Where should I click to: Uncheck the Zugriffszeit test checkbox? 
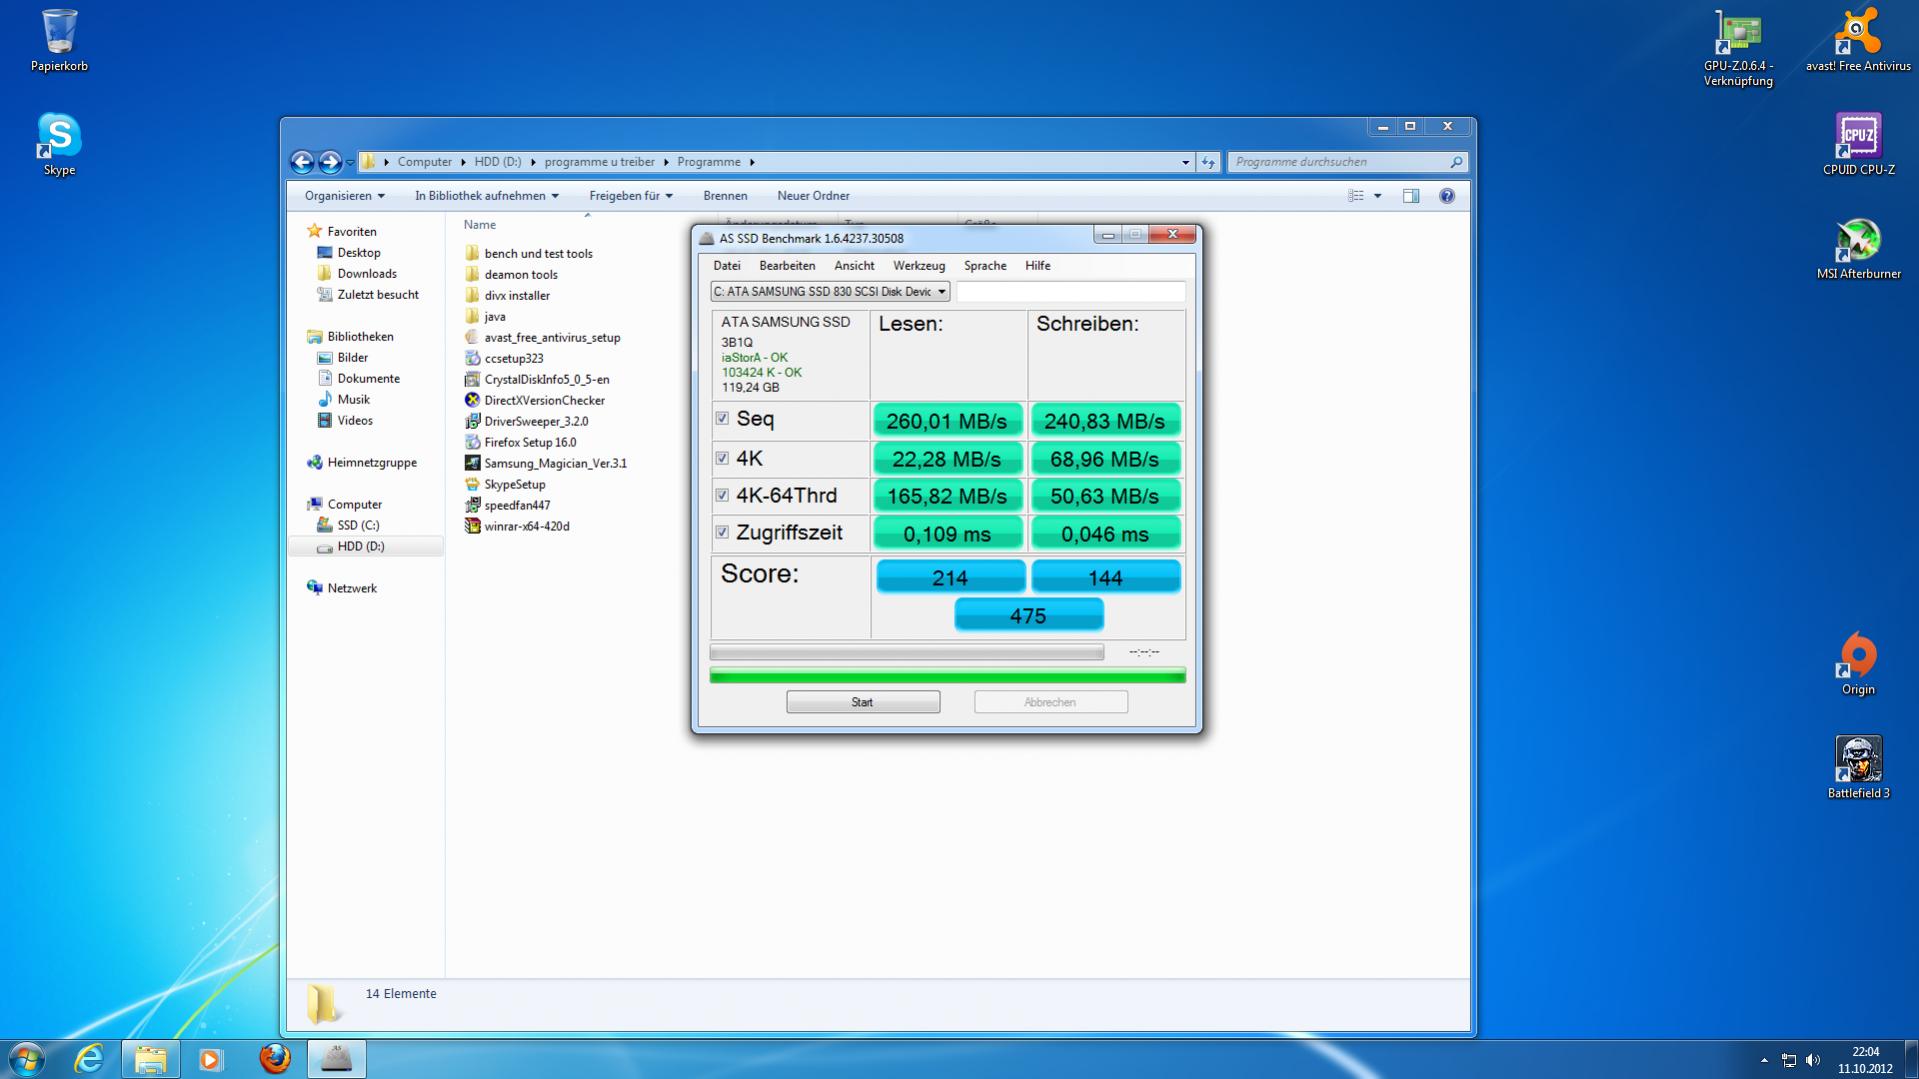coord(722,532)
